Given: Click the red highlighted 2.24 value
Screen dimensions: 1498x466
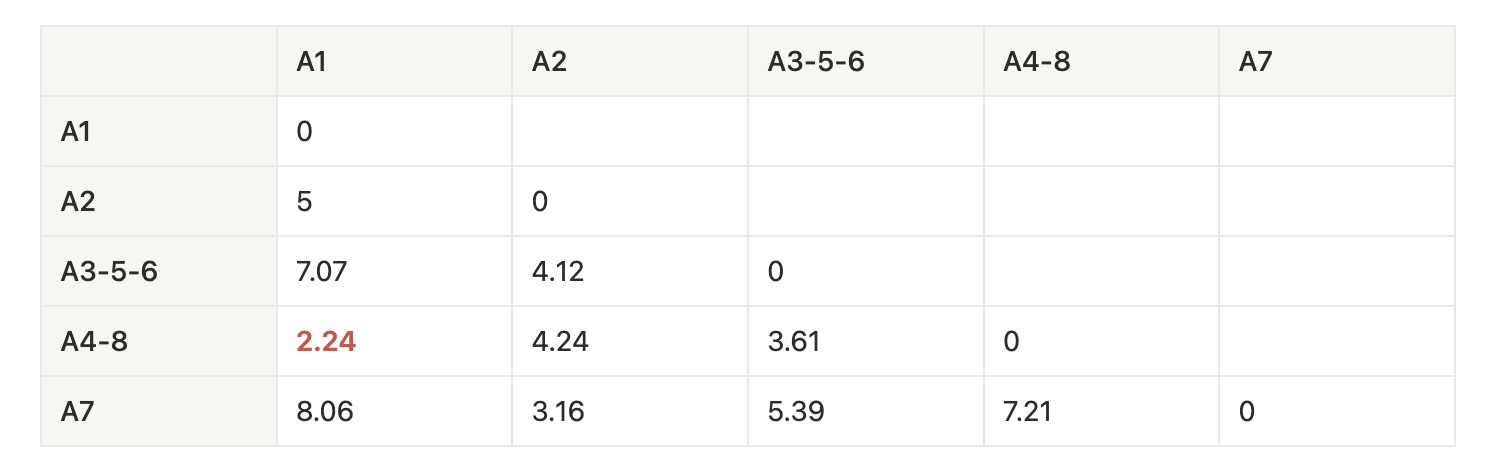Looking at the screenshot, I should pos(326,342).
